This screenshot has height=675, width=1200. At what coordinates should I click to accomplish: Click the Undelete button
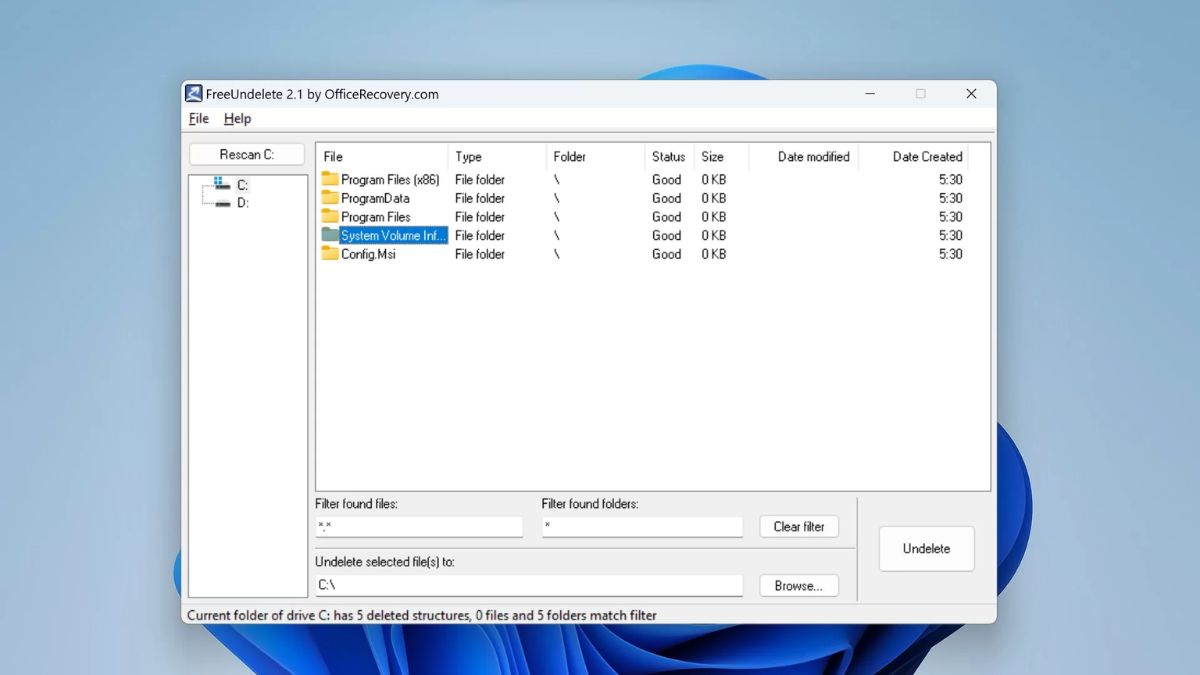tap(926, 549)
